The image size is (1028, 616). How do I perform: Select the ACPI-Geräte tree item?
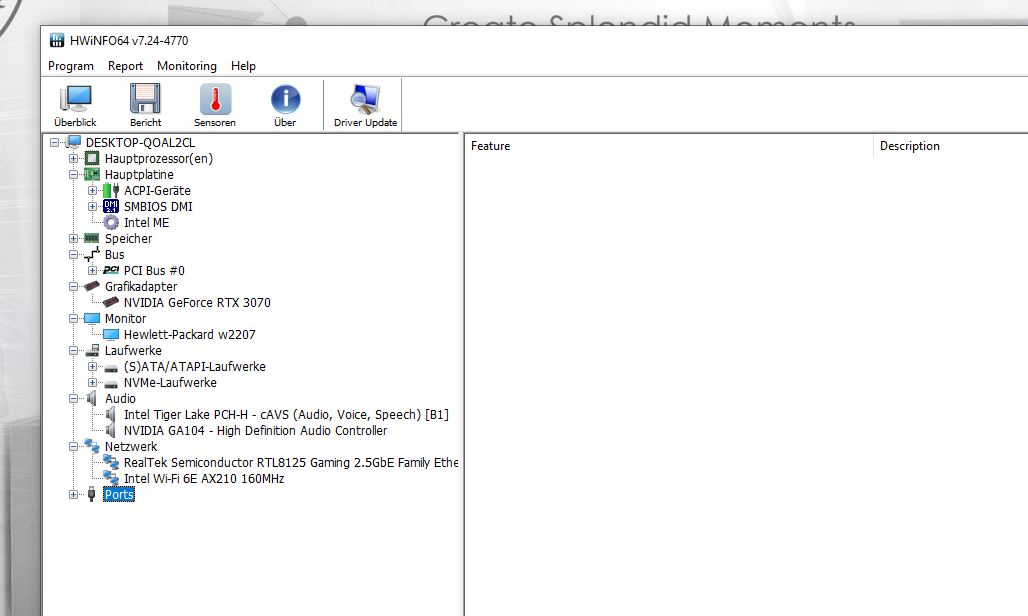(x=157, y=191)
